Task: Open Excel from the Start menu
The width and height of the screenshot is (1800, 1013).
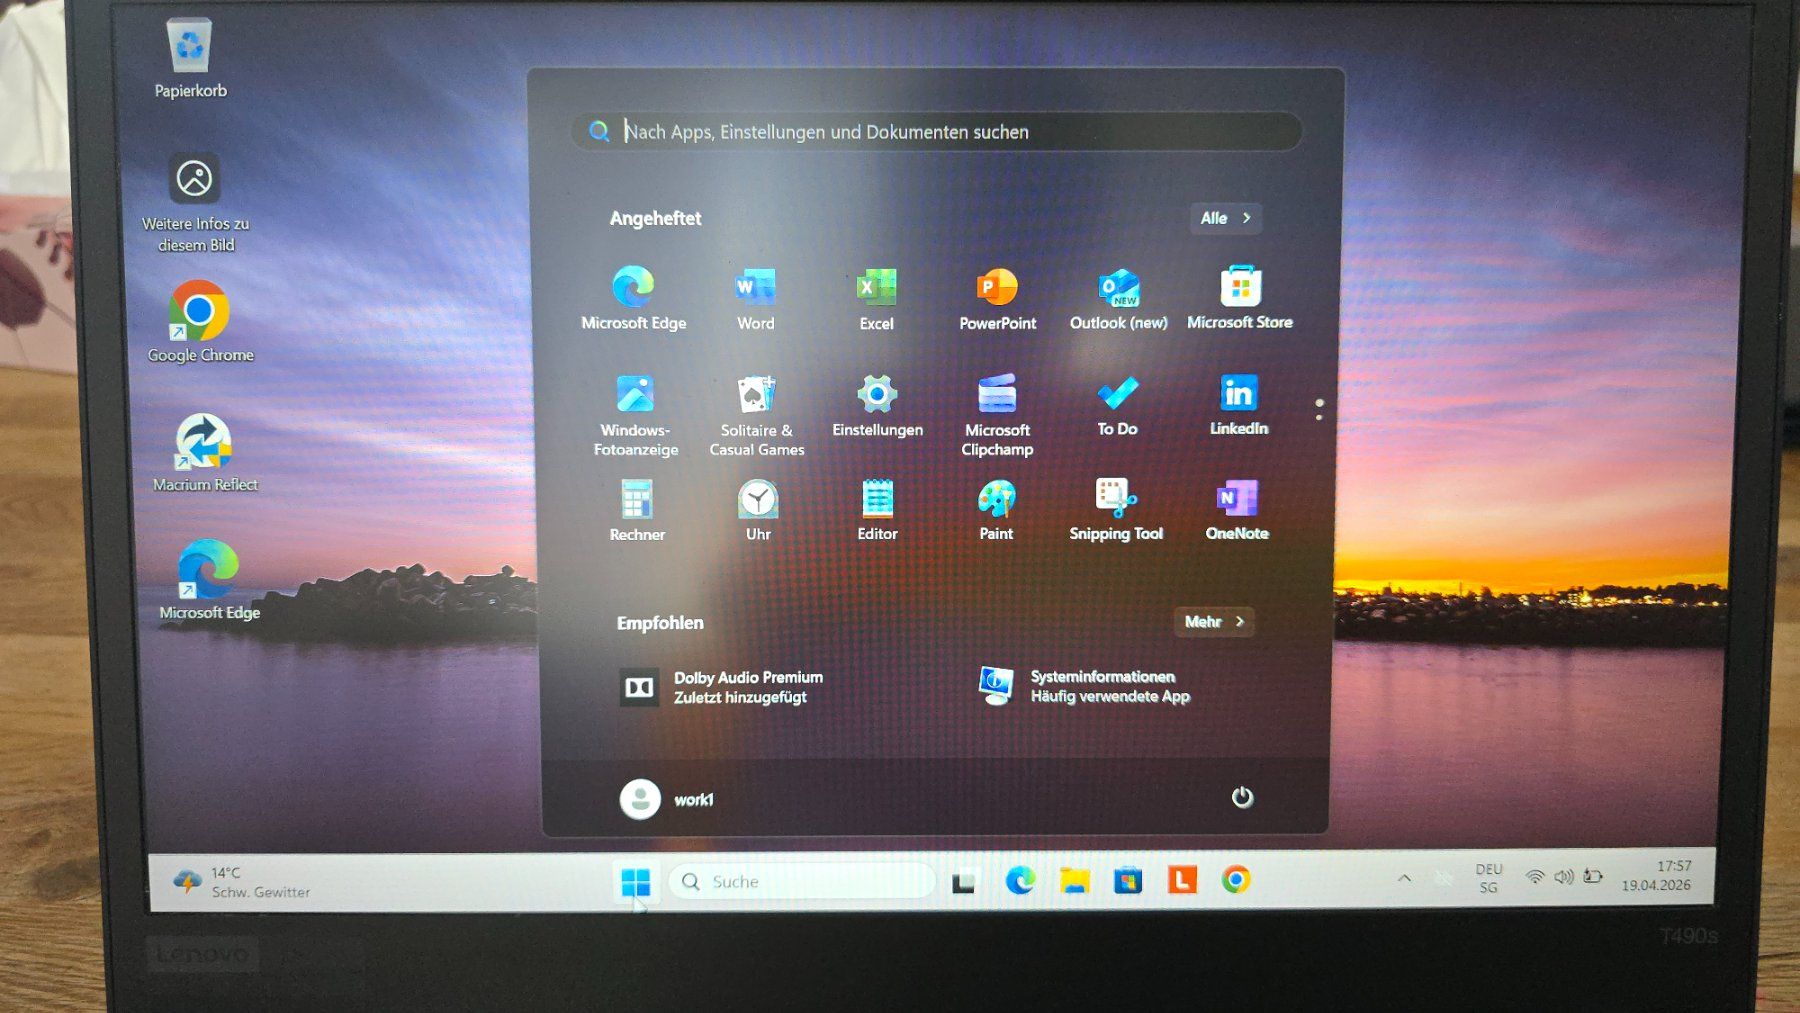Action: tap(876, 298)
